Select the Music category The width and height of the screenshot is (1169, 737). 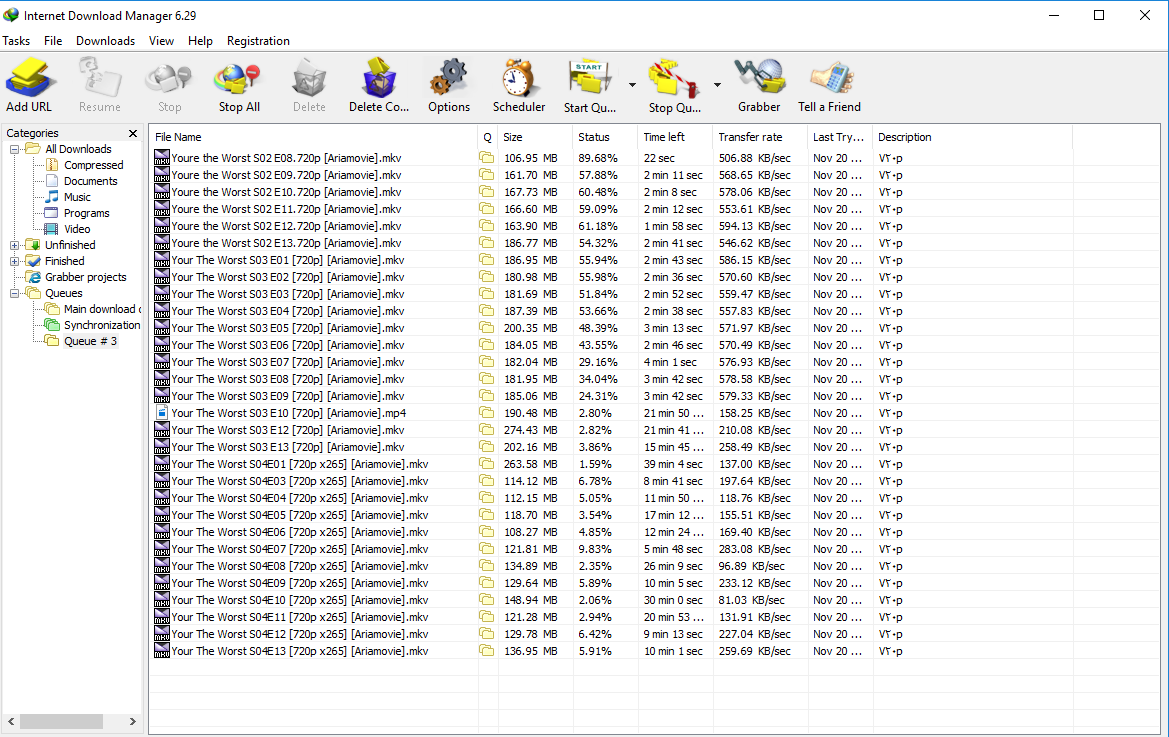click(x=77, y=197)
